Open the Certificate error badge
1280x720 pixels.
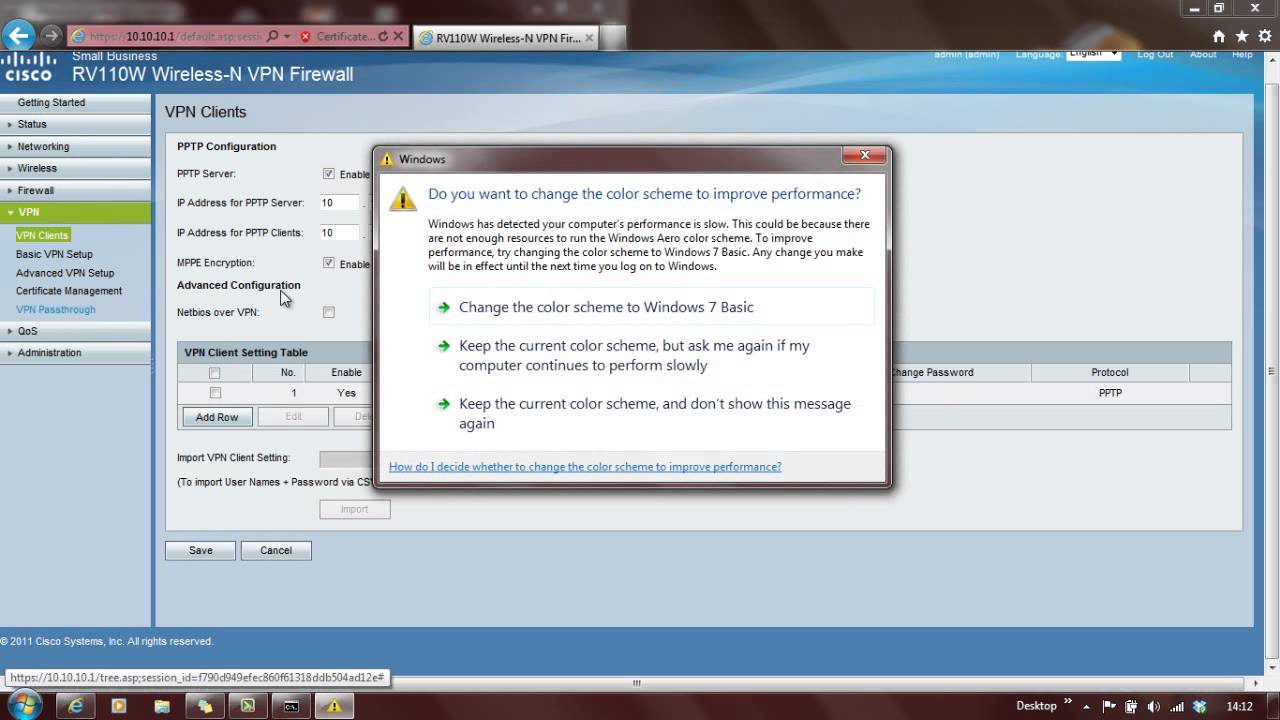[337, 37]
